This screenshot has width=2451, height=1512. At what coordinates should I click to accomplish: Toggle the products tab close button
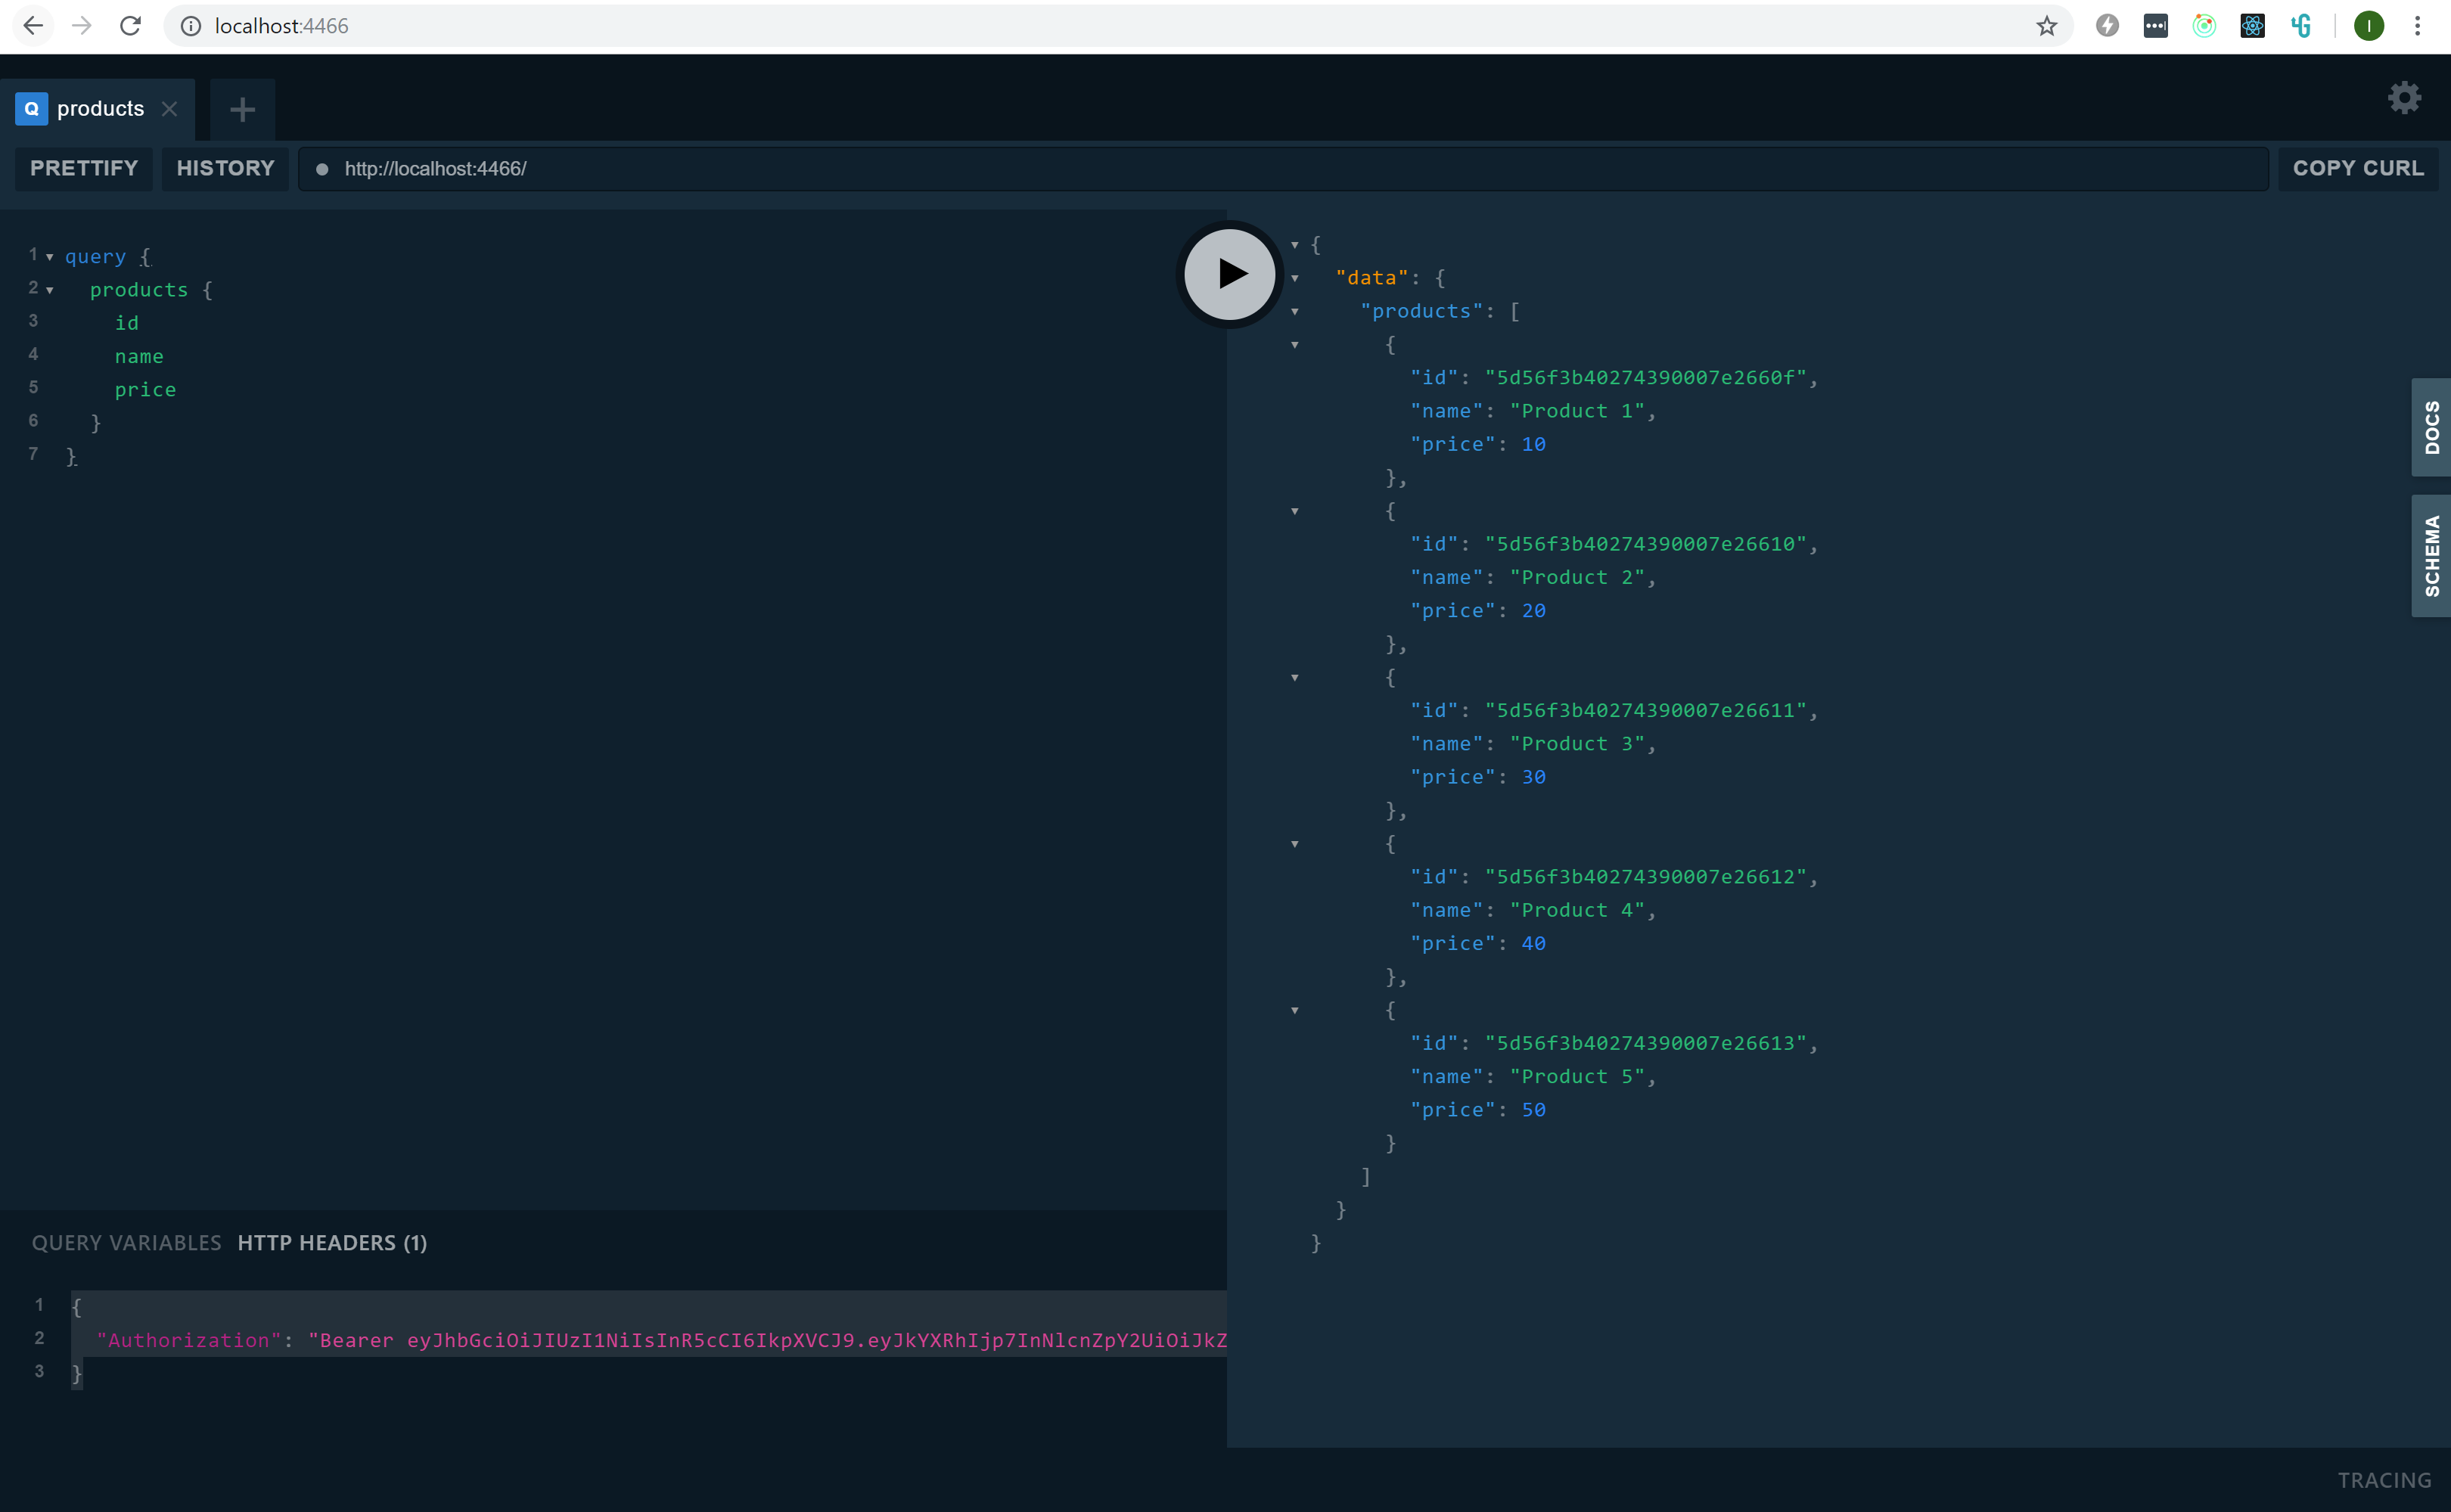[168, 108]
